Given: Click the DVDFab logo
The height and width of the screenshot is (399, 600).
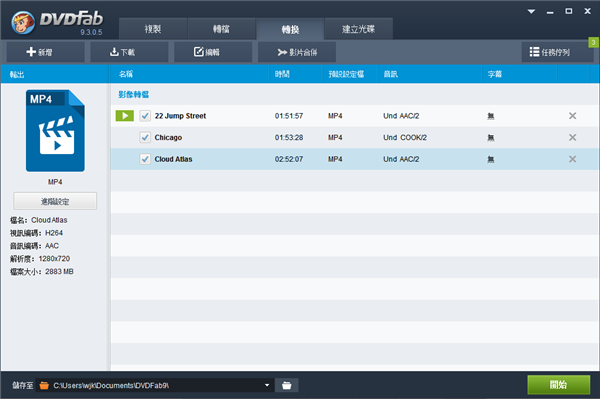Looking at the screenshot, I should 57,22.
